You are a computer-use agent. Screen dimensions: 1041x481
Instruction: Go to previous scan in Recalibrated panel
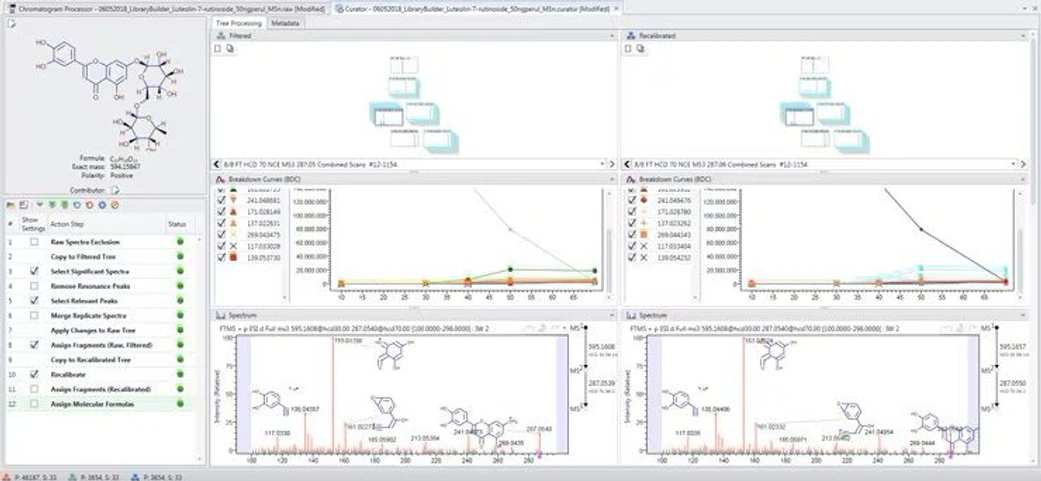tap(625, 164)
